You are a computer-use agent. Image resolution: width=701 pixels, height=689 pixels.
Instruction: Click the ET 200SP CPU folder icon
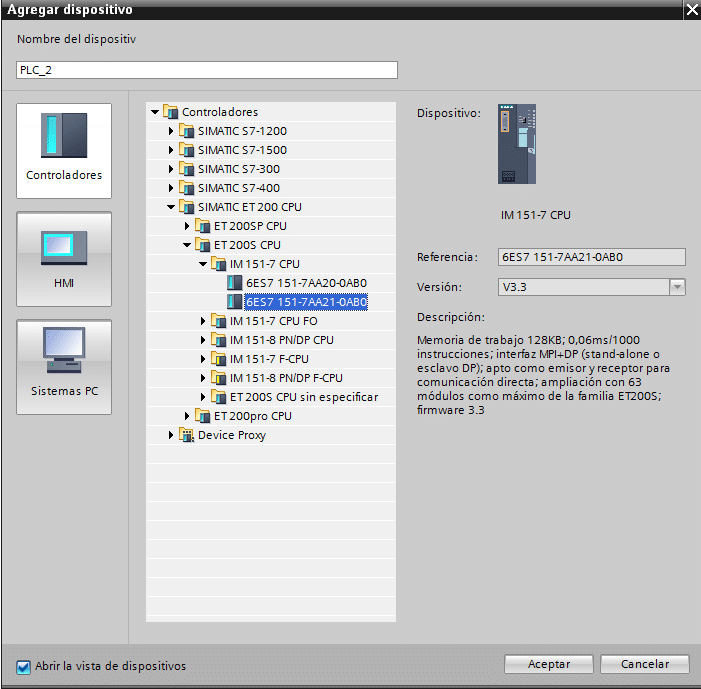(203, 226)
